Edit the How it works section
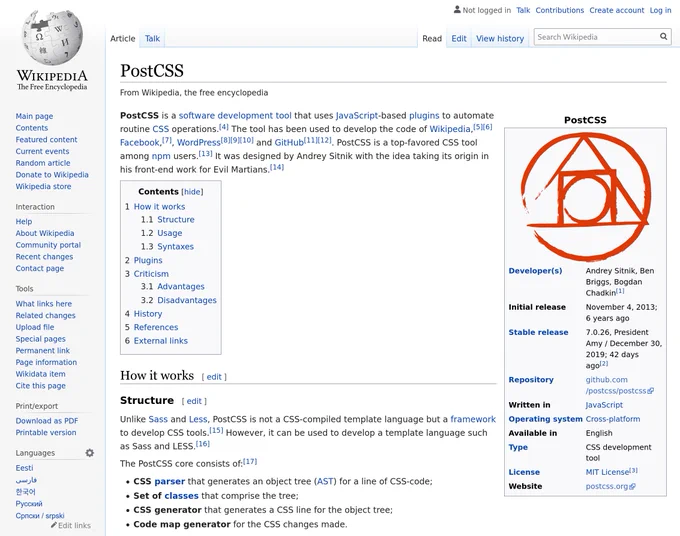Screen dimensions: 680x536 click(x=214, y=377)
